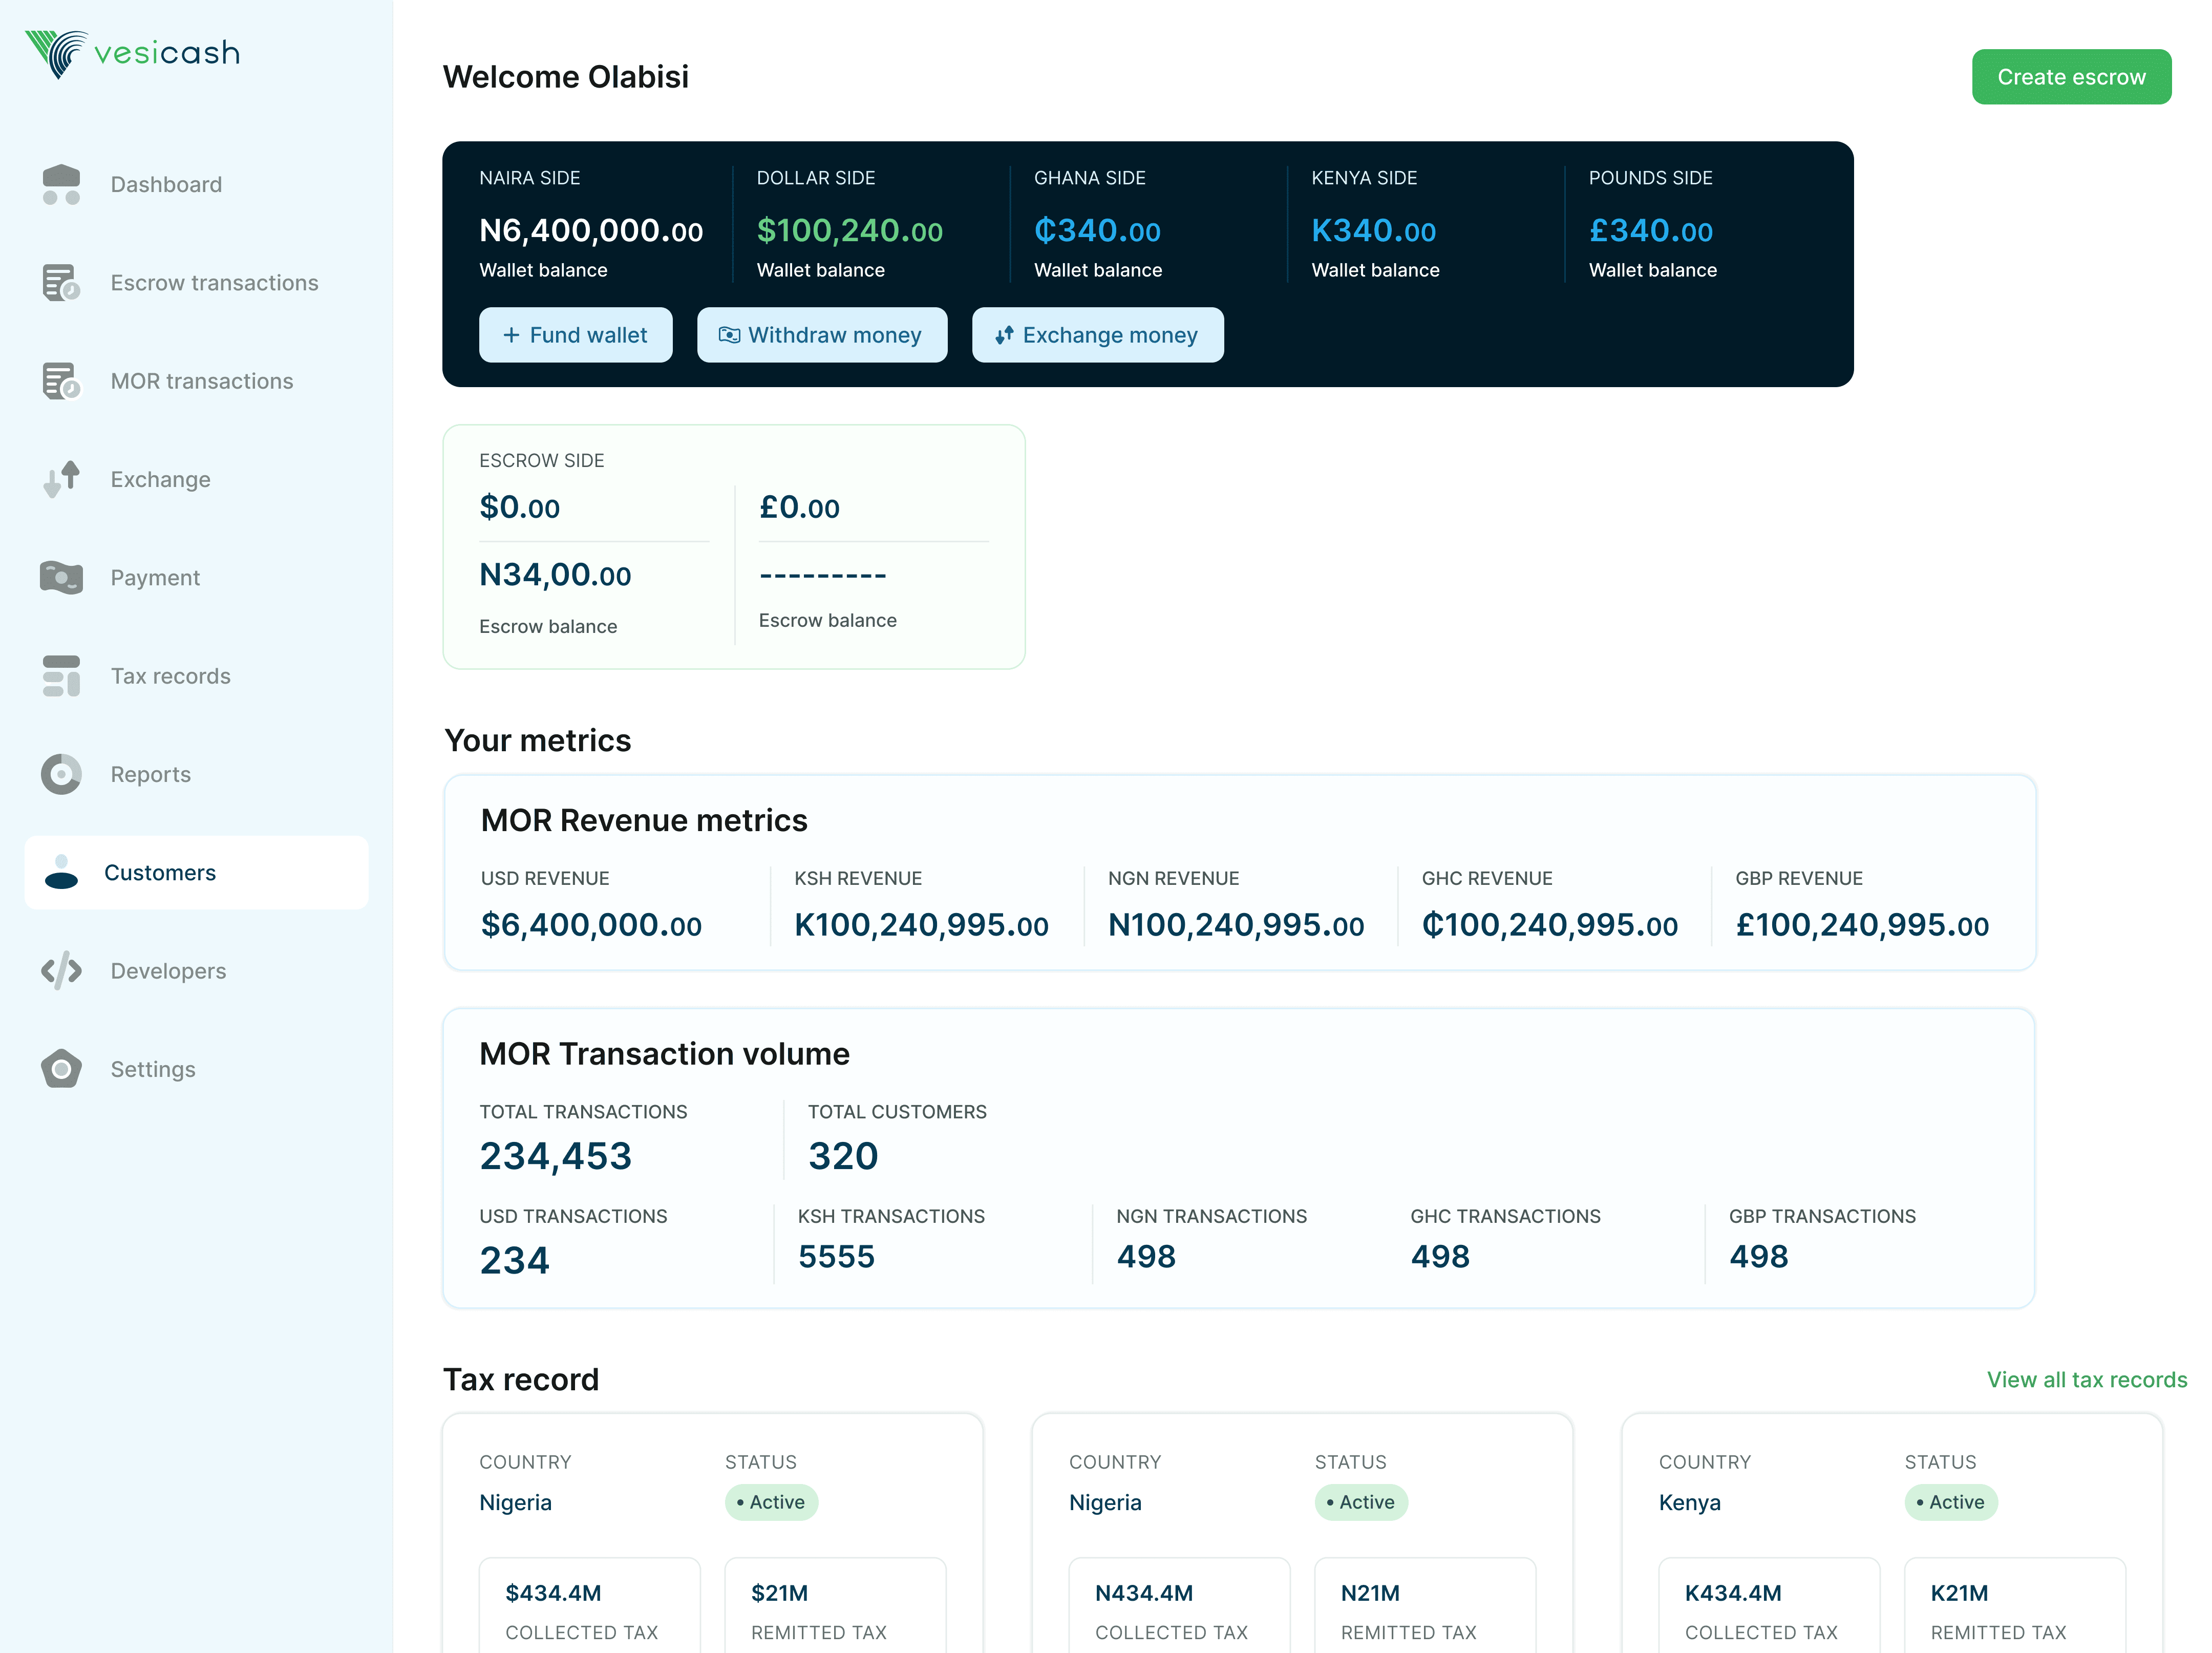Click the $434.4M collected tax box

[x=590, y=1605]
